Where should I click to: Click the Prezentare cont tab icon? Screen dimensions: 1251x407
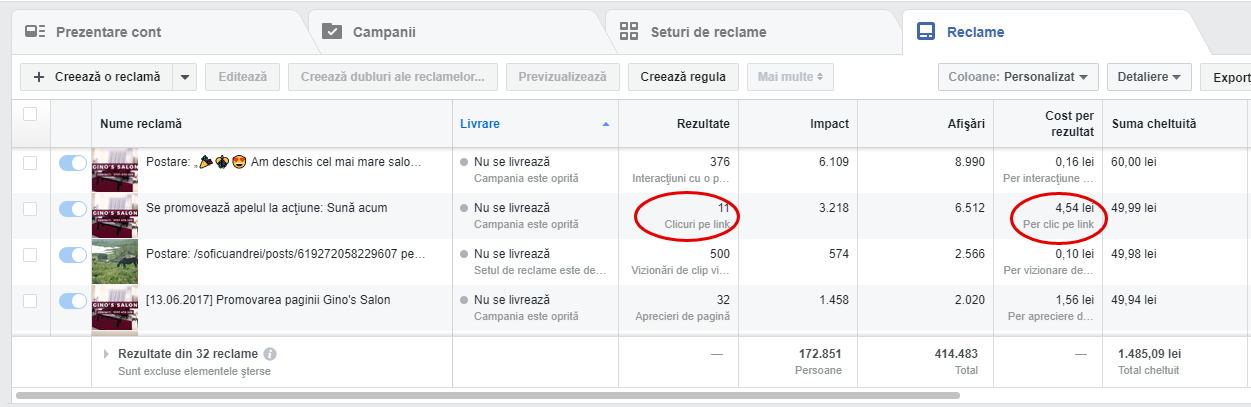tap(35, 32)
